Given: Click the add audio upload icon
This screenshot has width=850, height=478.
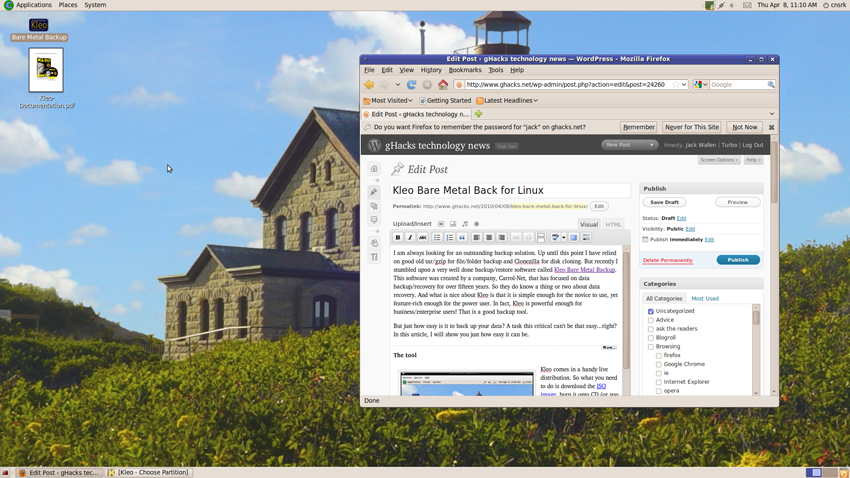Looking at the screenshot, I should pyautogui.click(x=464, y=224).
